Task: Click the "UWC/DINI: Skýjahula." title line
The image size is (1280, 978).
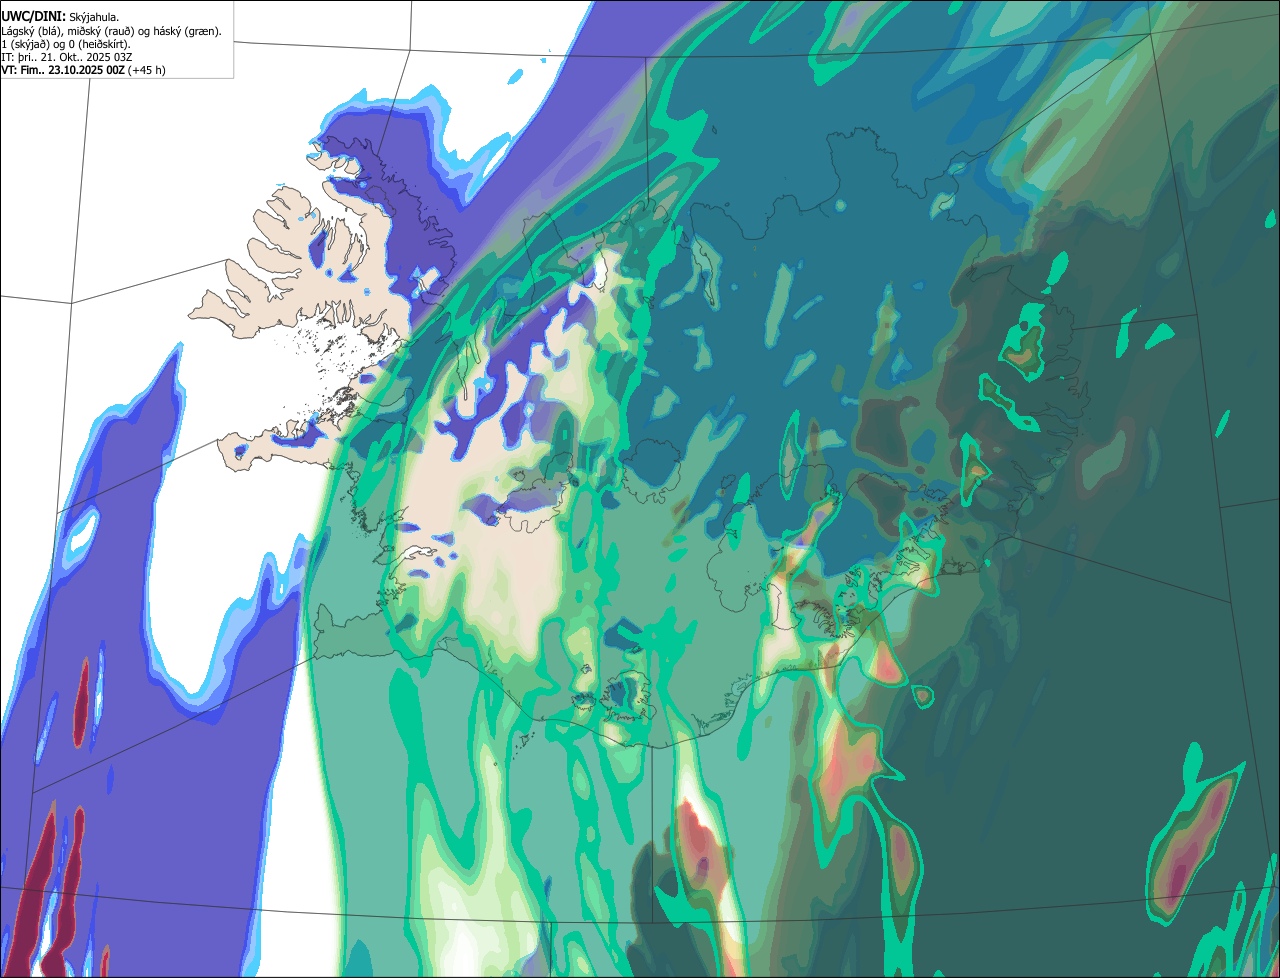Action: (x=60, y=17)
